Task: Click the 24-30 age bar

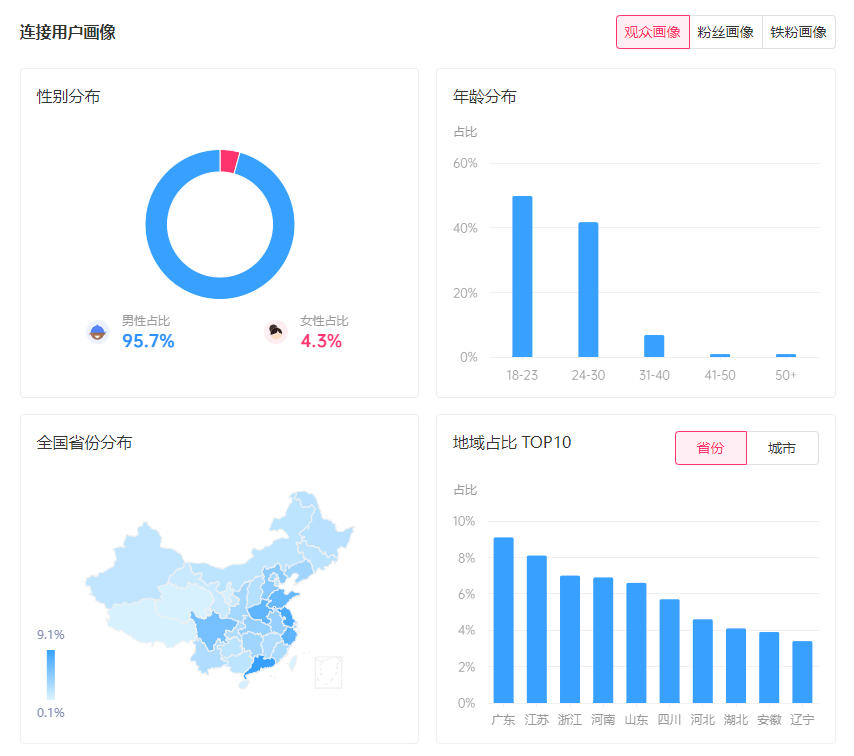Action: coord(588,290)
